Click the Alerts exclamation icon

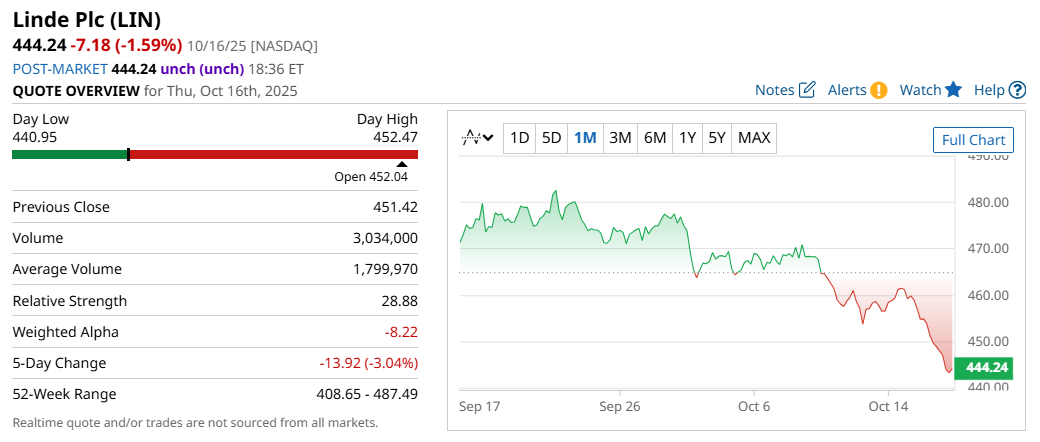pyautogui.click(x=879, y=90)
